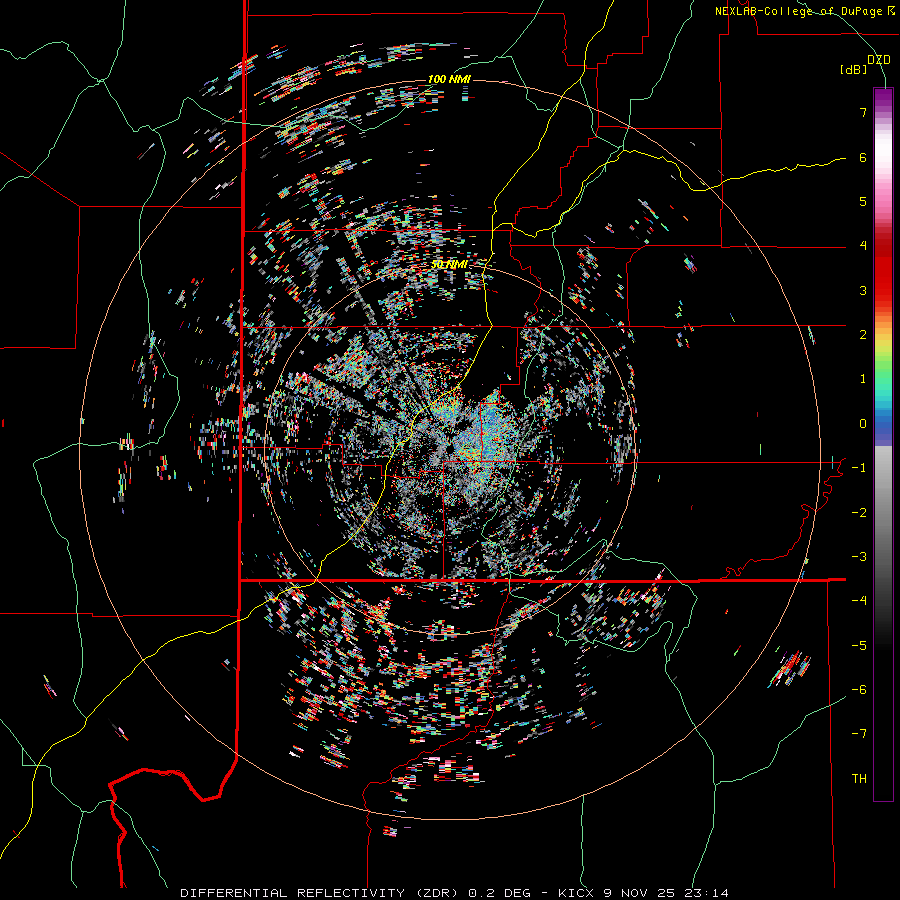Click the -7 value on the color scale
This screenshot has width=900, height=900.
tap(859, 734)
